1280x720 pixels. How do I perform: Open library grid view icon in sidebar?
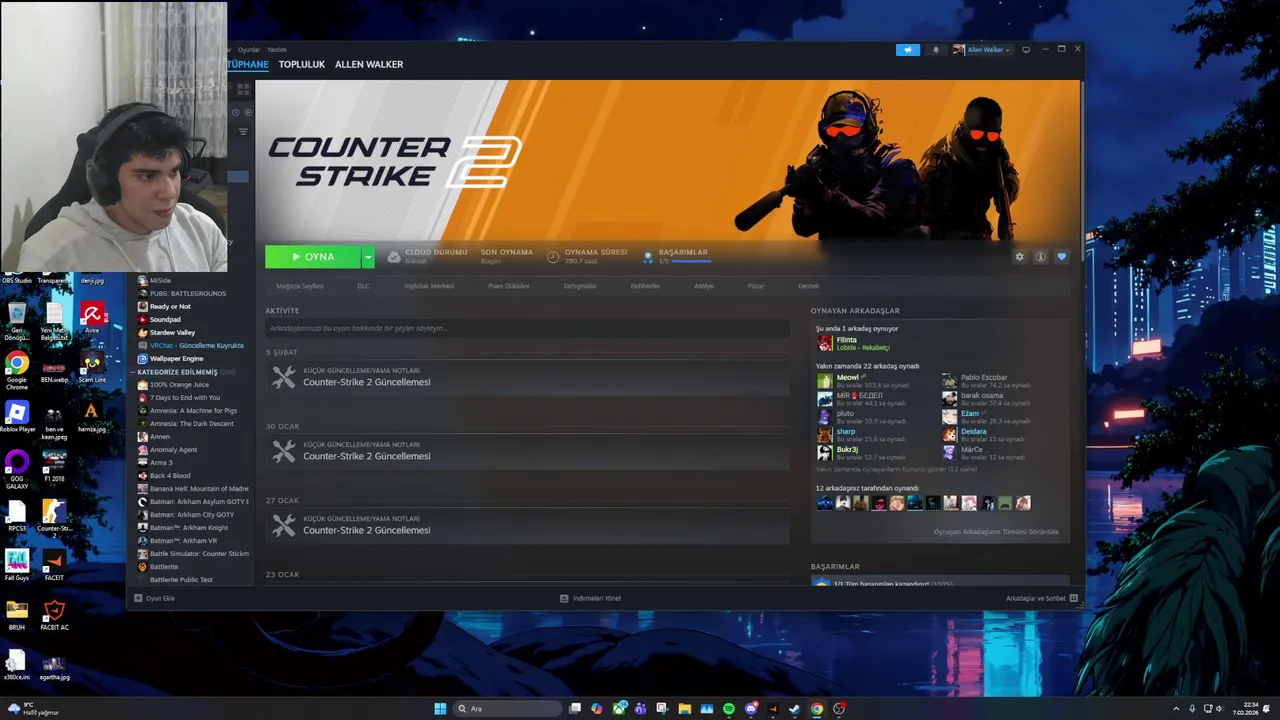click(243, 88)
